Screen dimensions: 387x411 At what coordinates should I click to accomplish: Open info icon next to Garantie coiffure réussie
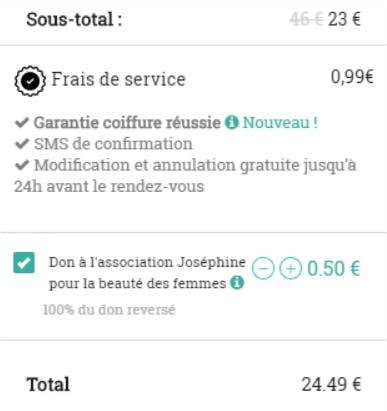(232, 122)
